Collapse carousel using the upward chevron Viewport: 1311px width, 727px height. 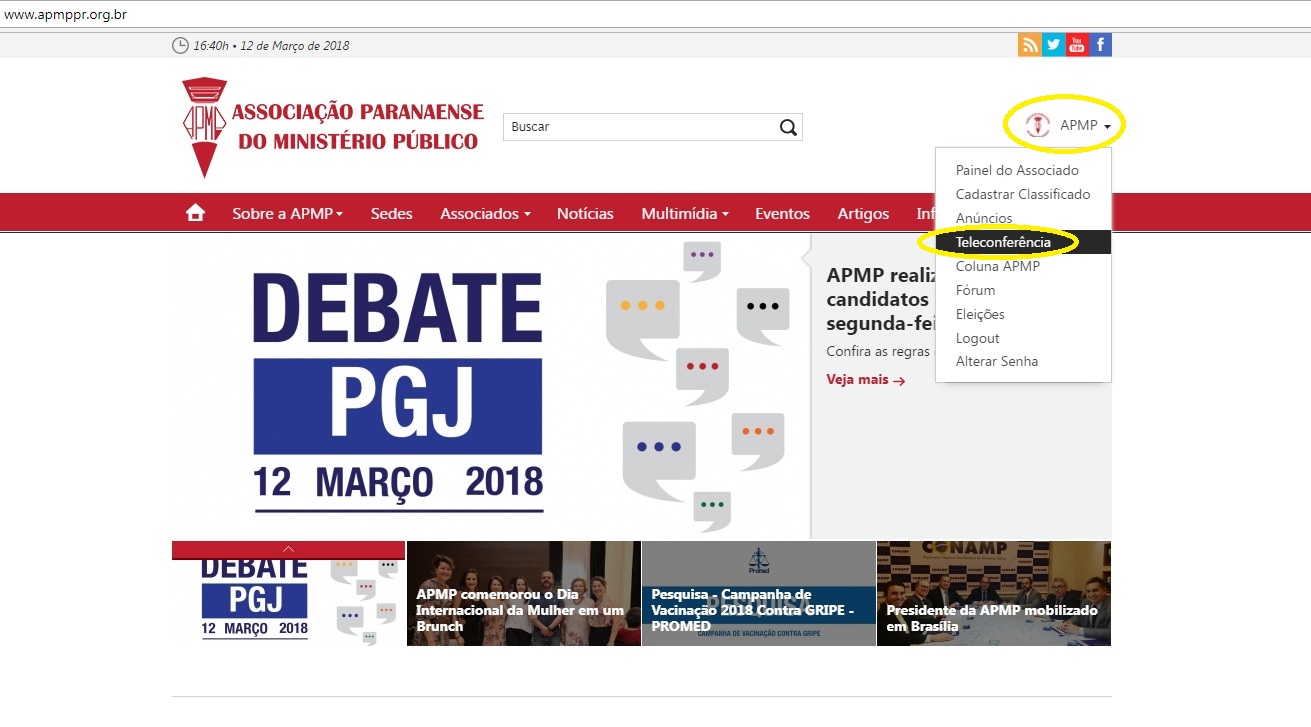point(288,549)
